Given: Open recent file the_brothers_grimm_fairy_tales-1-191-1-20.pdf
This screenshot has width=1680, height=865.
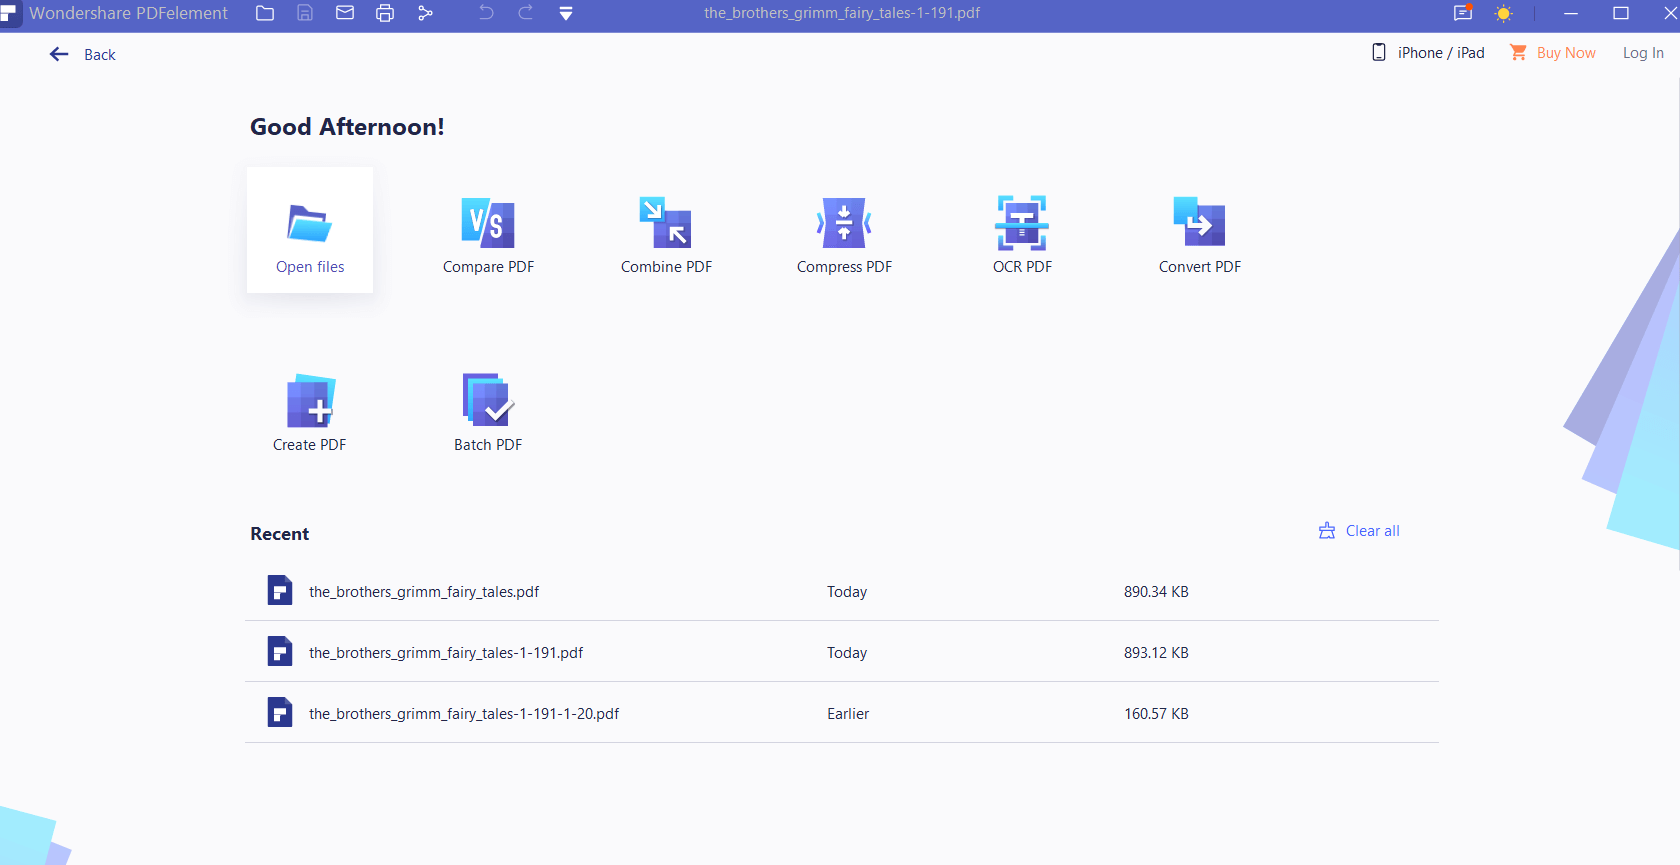Looking at the screenshot, I should coord(464,714).
